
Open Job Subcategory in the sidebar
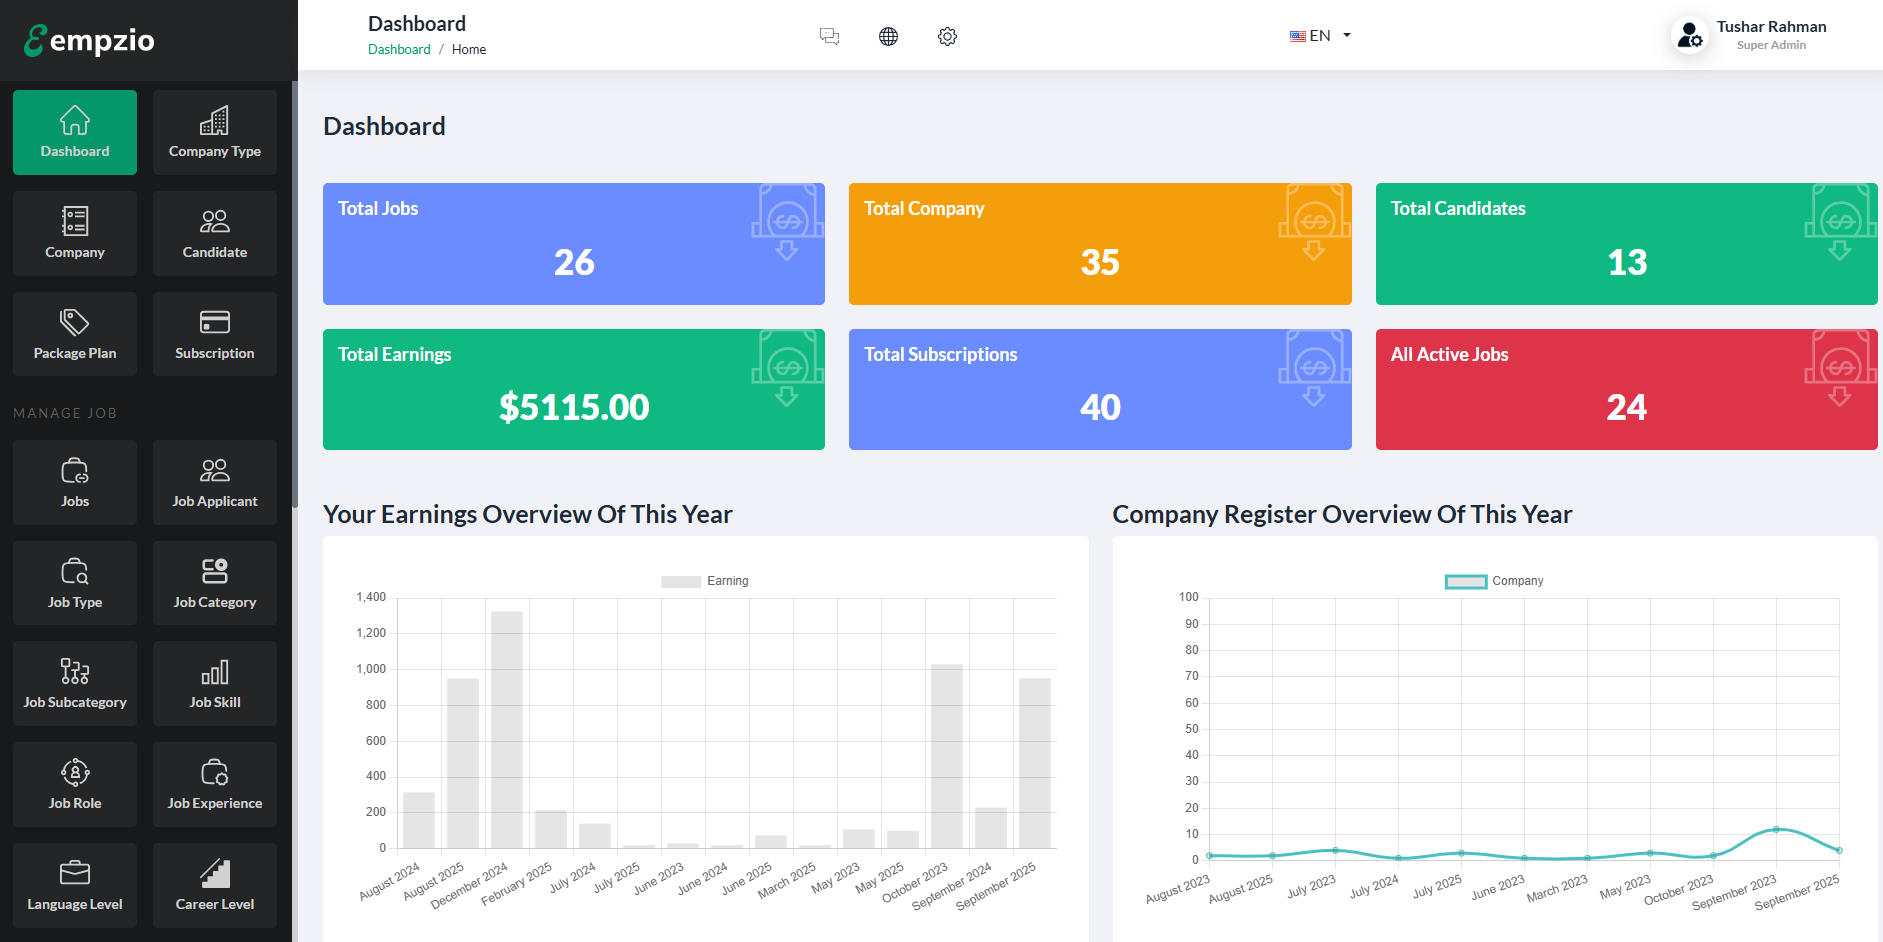pos(75,683)
